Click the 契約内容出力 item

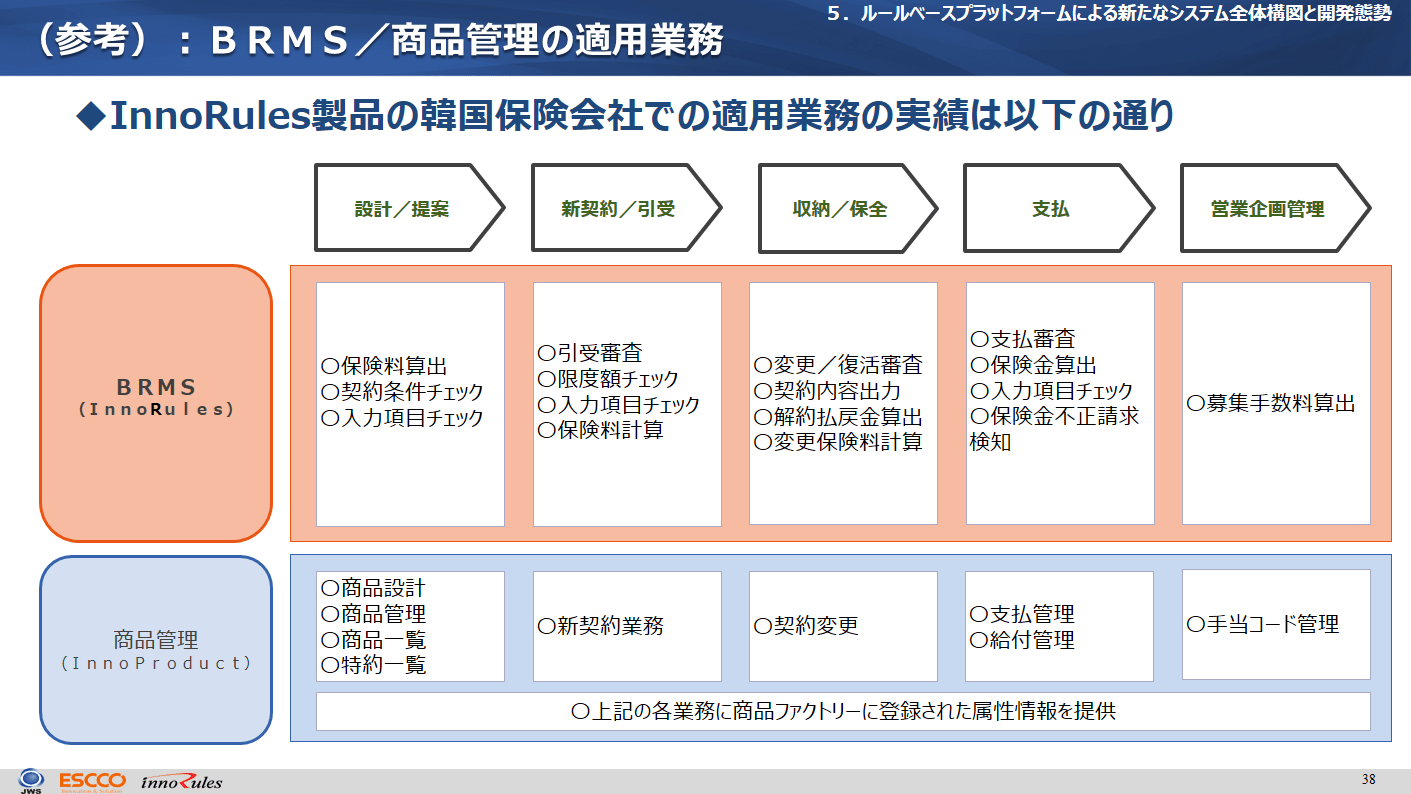click(827, 391)
